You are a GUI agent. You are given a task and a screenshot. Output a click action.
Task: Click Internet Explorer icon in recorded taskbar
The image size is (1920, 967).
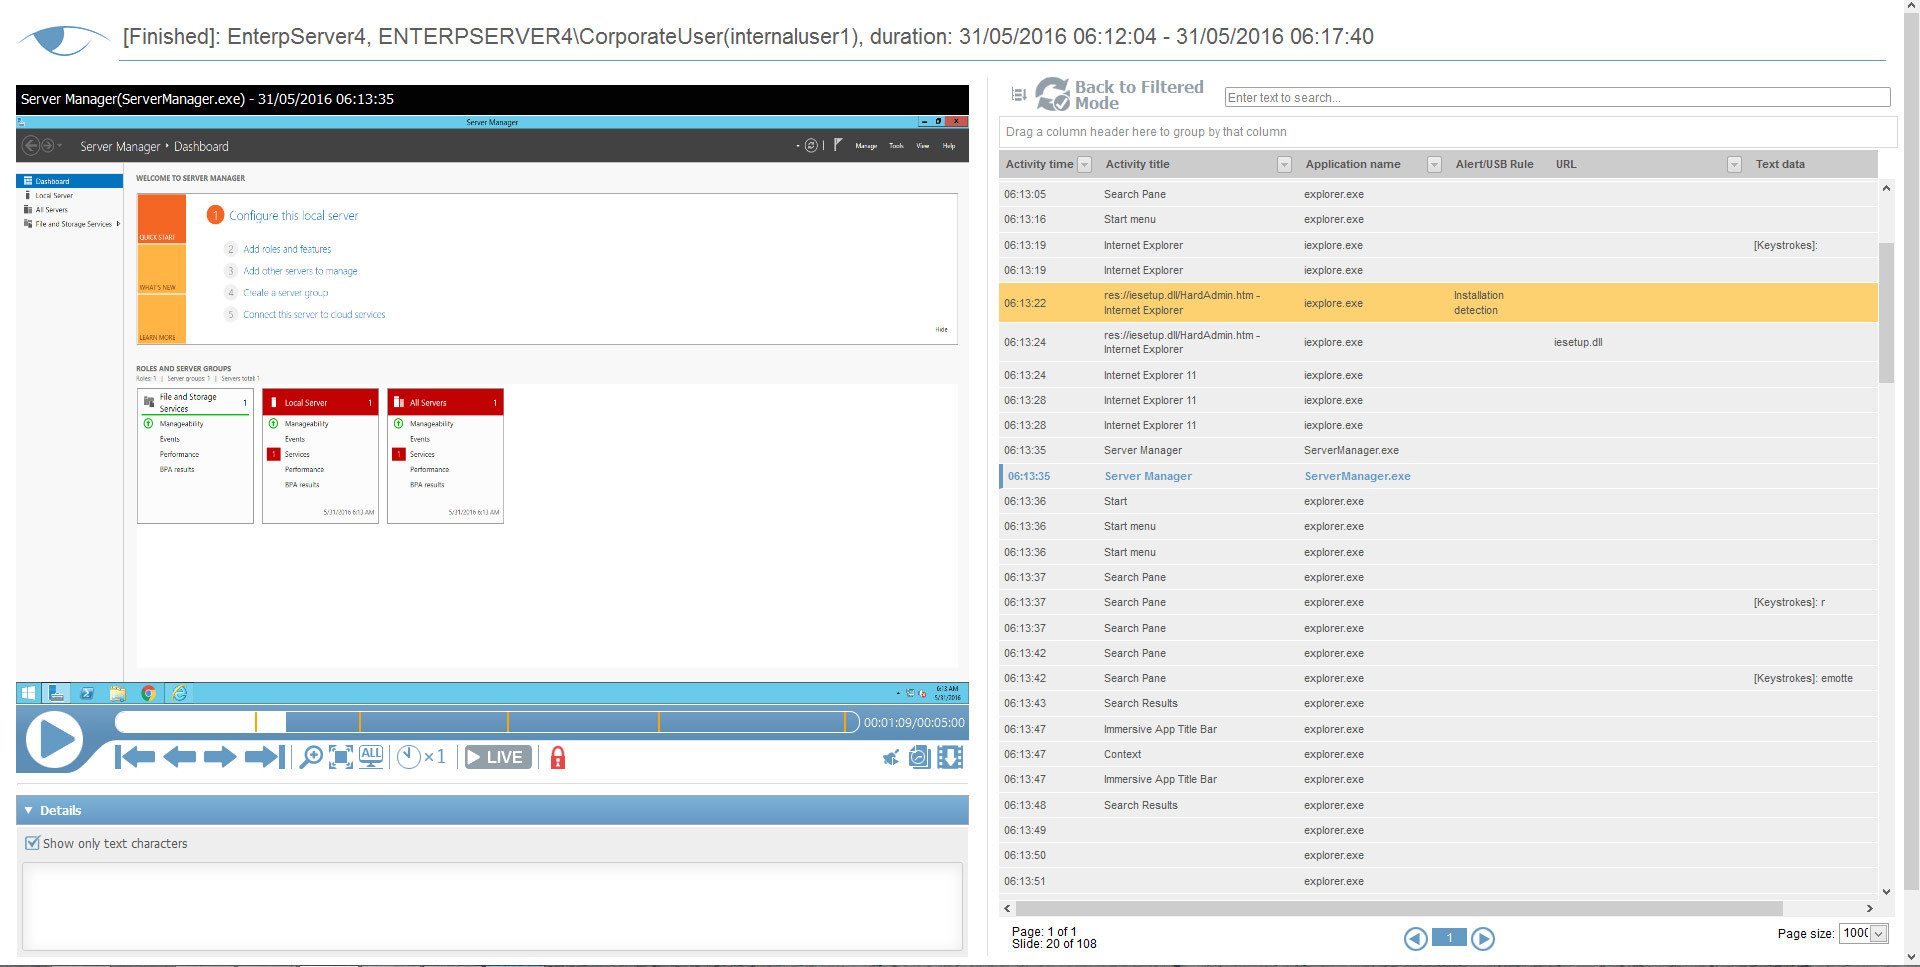(x=179, y=693)
